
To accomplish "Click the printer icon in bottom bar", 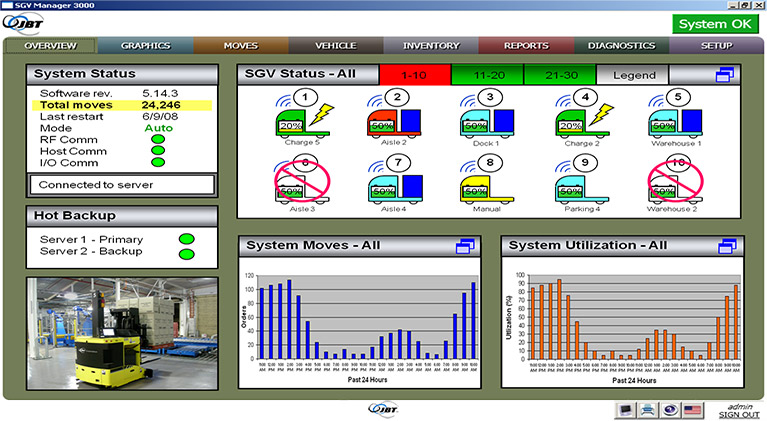I will pos(648,410).
